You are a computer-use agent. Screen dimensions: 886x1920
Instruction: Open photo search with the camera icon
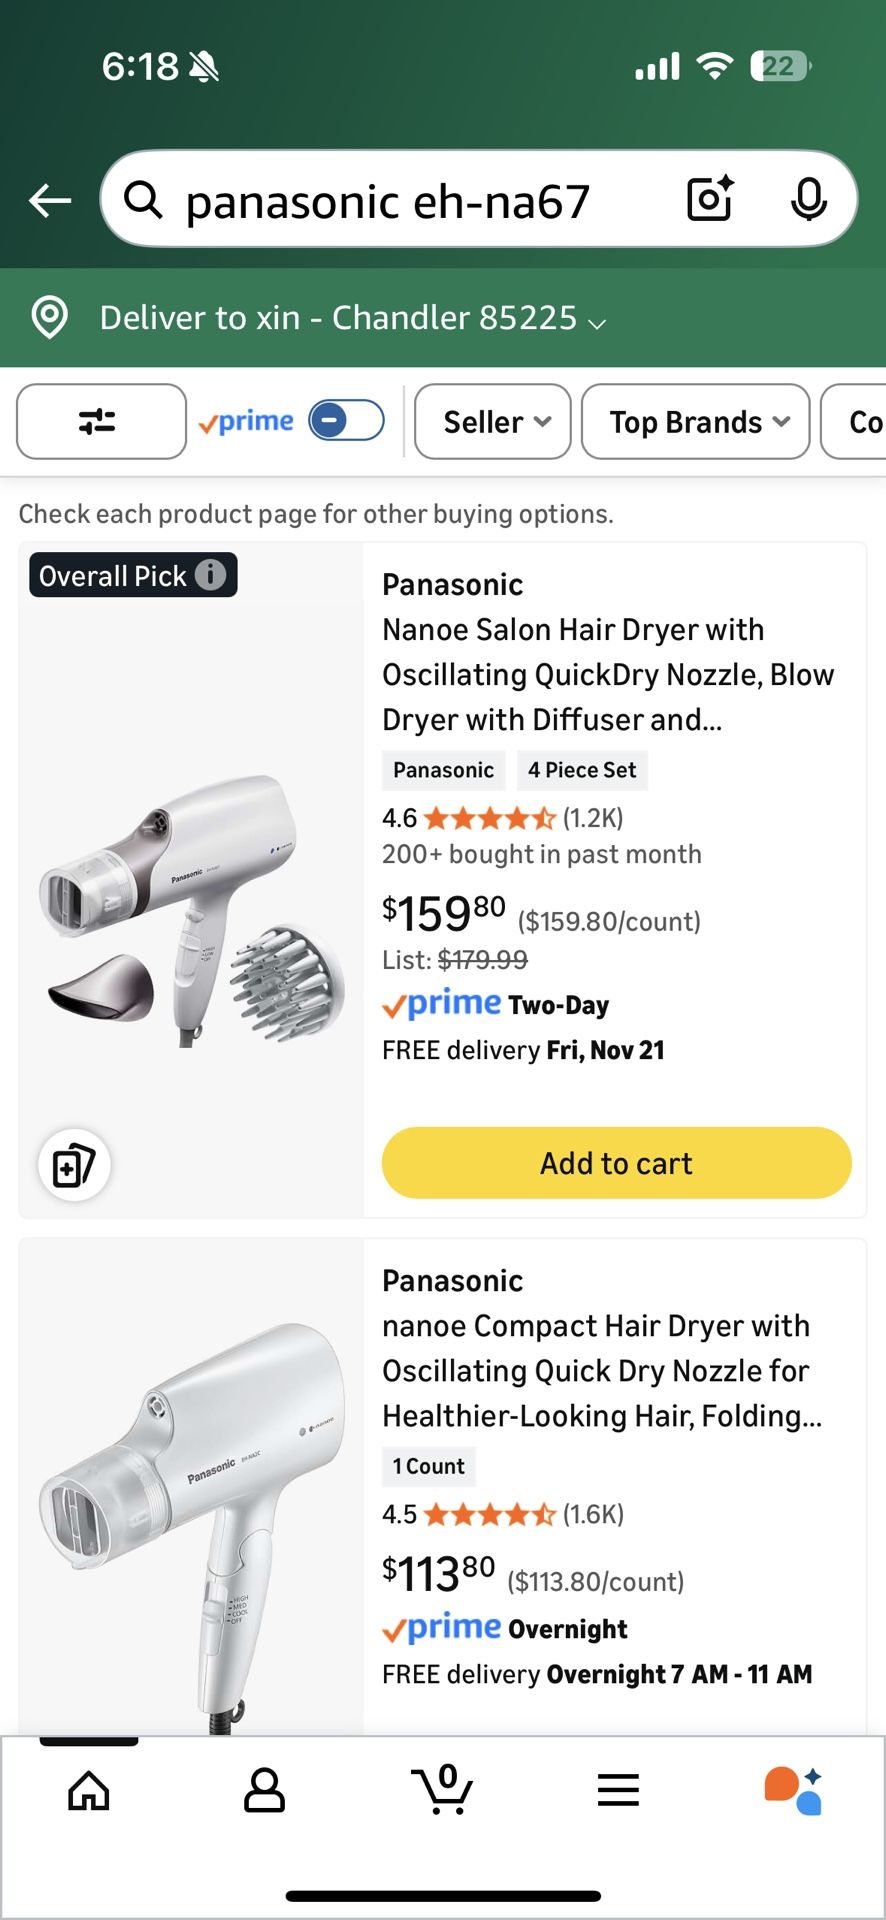(x=708, y=199)
